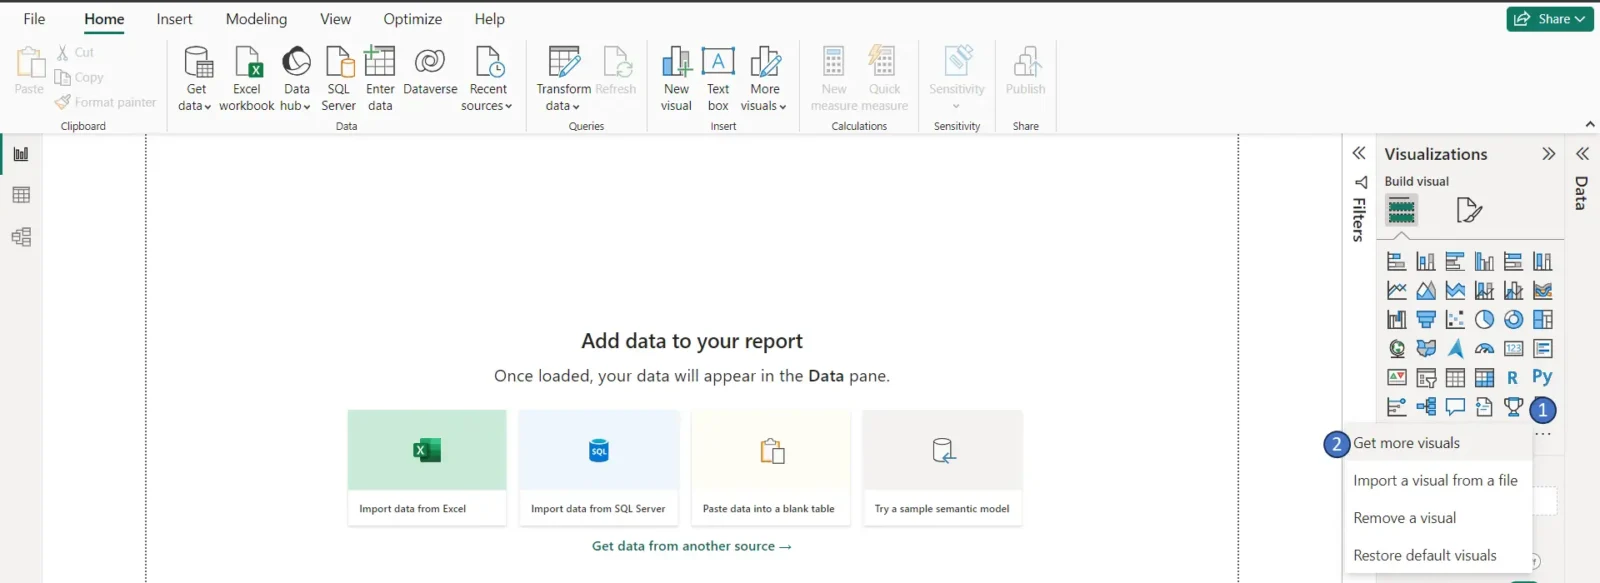Select the Line chart visual
1600x583 pixels.
[1397, 291]
